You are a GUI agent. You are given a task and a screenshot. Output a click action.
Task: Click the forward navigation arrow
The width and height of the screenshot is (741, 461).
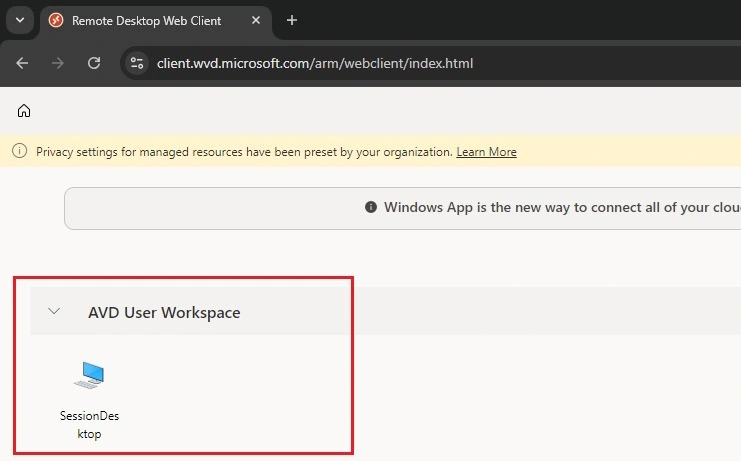(58, 63)
